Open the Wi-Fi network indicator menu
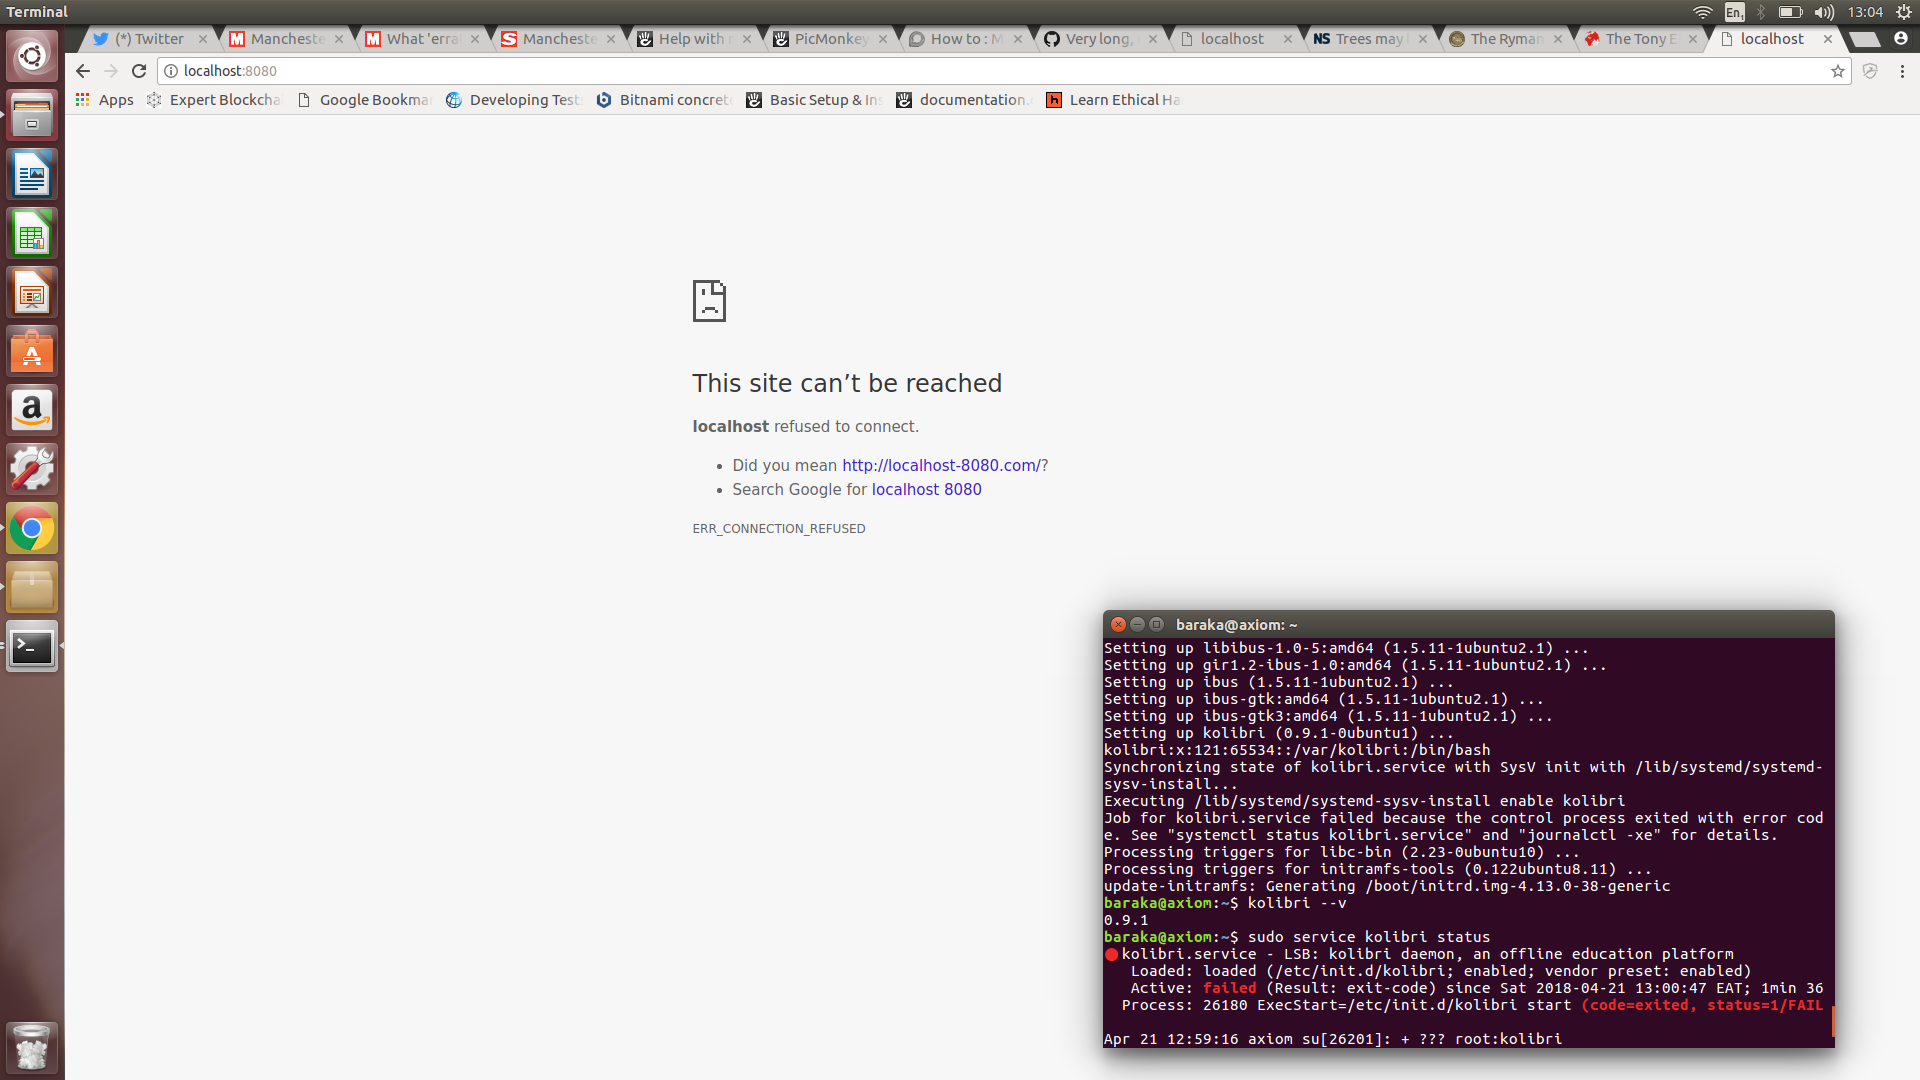The width and height of the screenshot is (1920, 1080). pos(1702,12)
